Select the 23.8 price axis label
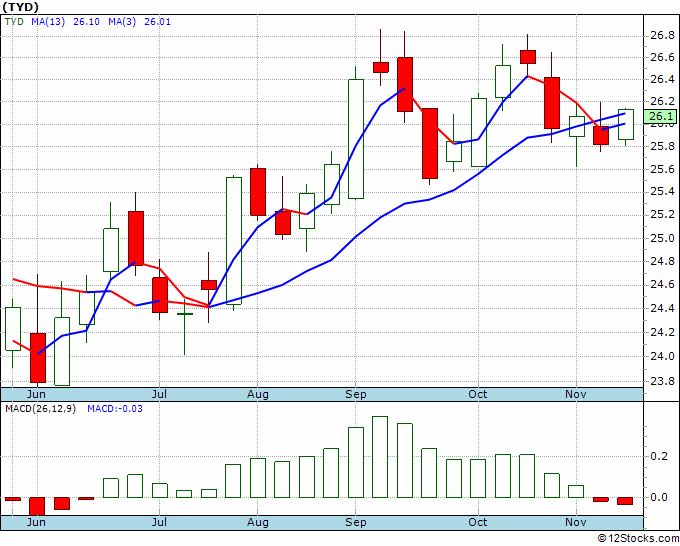The image size is (680, 546). pos(662,381)
